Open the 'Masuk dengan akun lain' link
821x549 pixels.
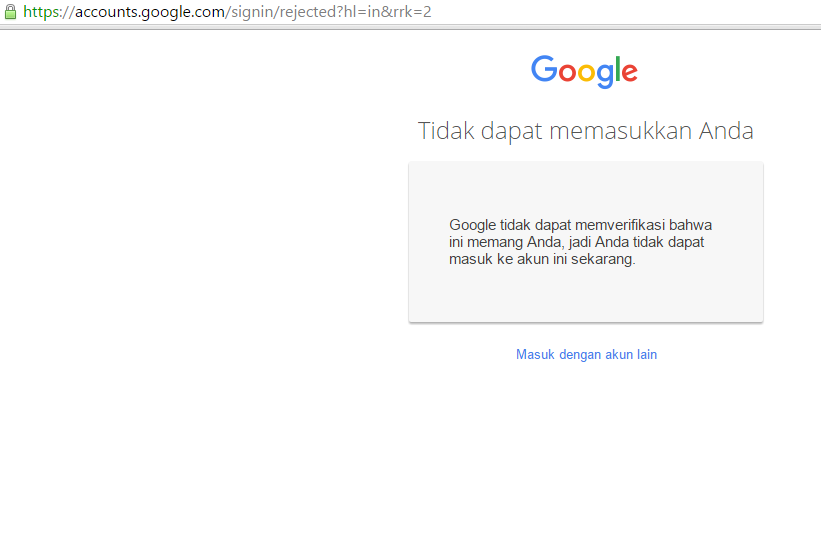586,354
